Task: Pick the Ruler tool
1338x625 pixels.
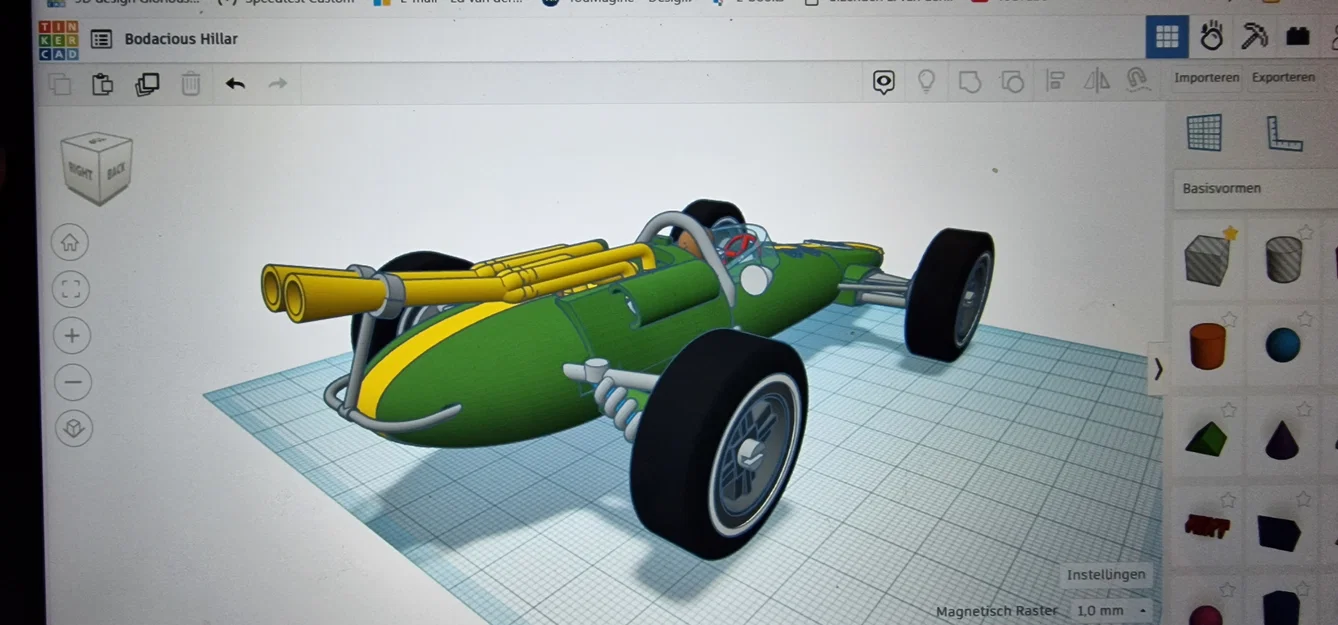Action: point(1284,133)
